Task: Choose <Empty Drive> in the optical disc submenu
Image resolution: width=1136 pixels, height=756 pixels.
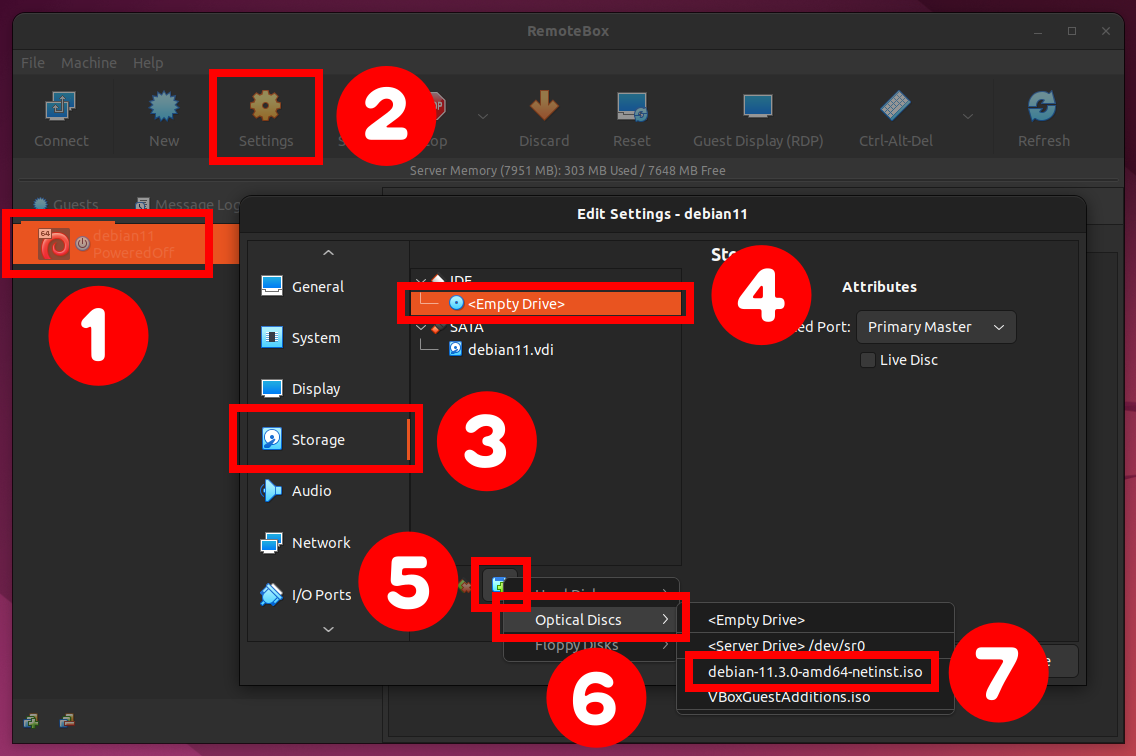Action: click(x=815, y=620)
